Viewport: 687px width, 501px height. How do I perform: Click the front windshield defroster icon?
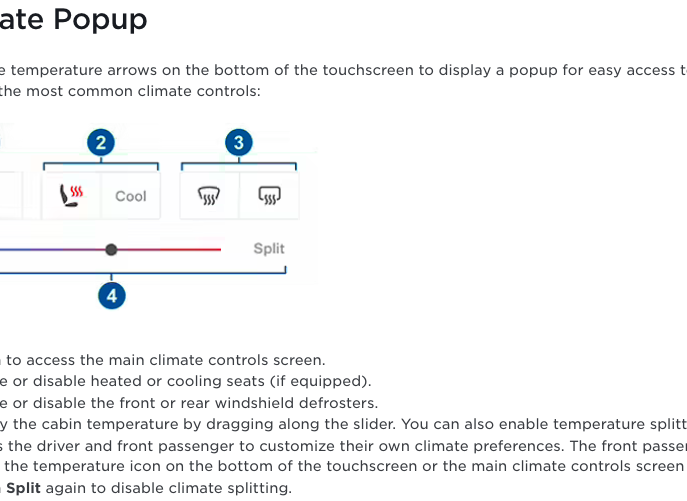tap(209, 195)
